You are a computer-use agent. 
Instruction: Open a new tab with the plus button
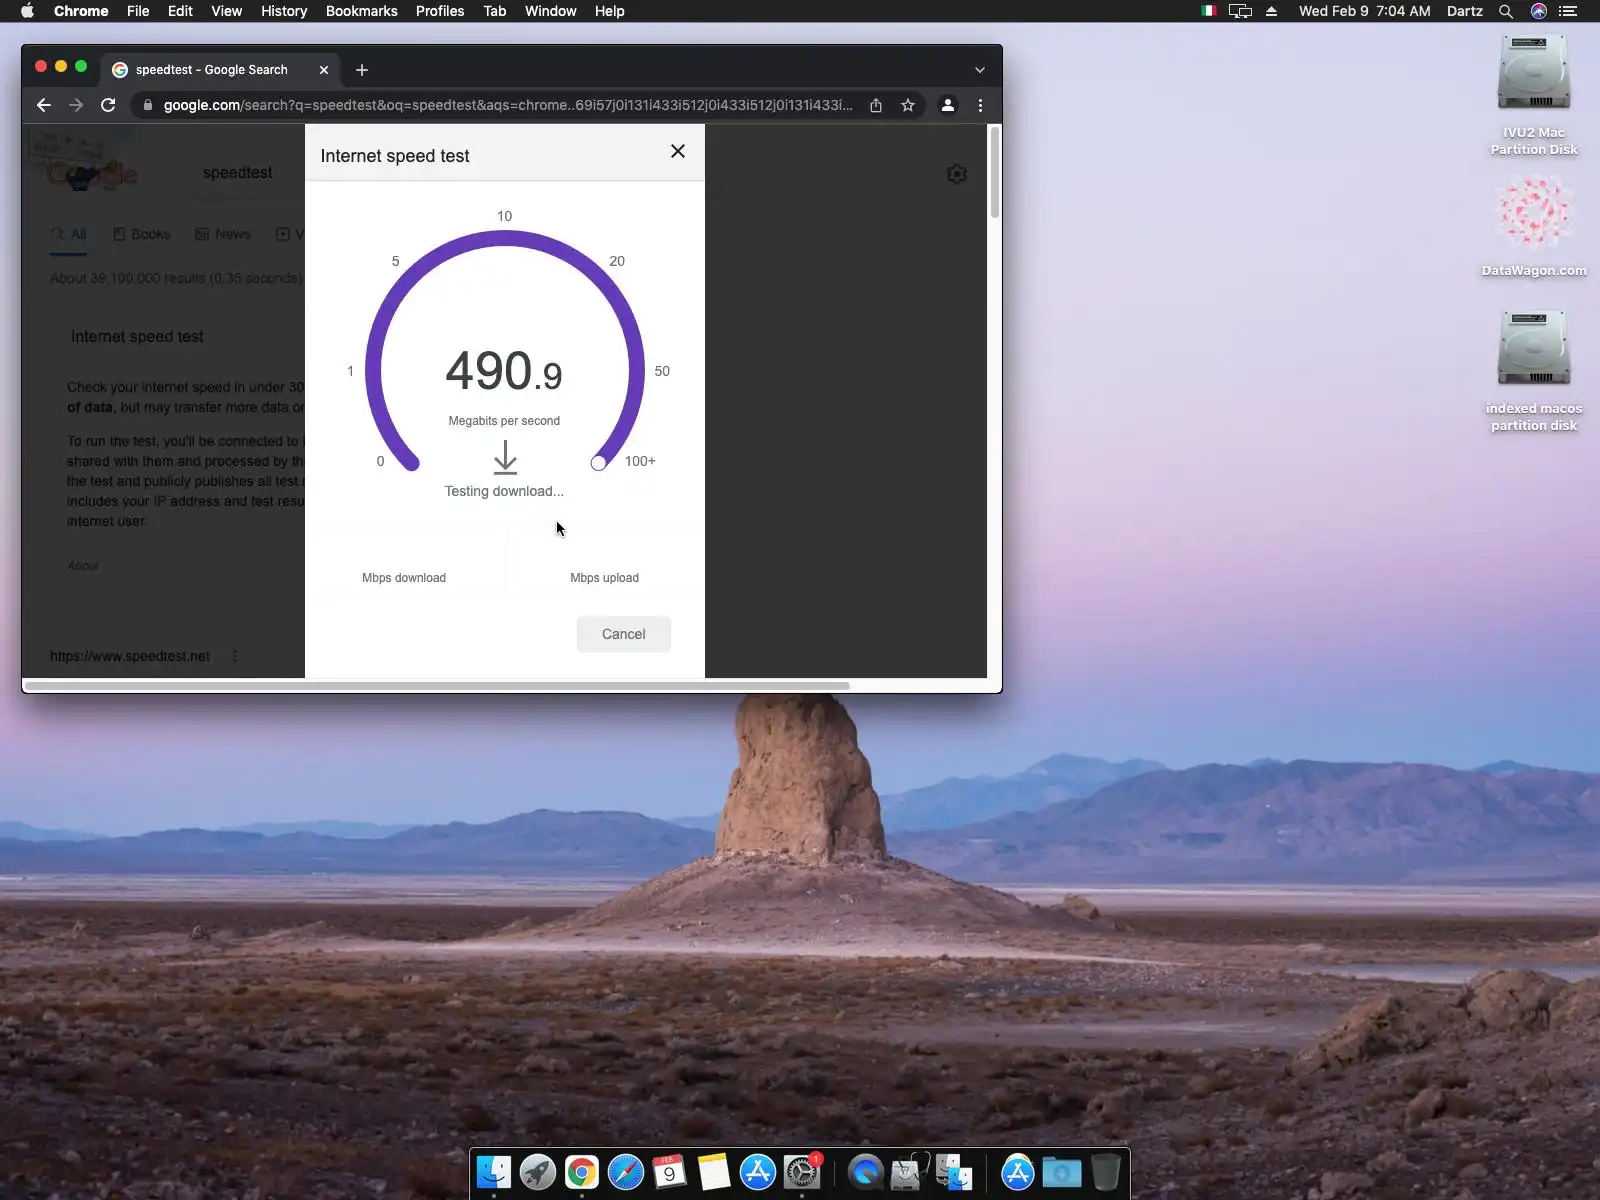(x=362, y=70)
